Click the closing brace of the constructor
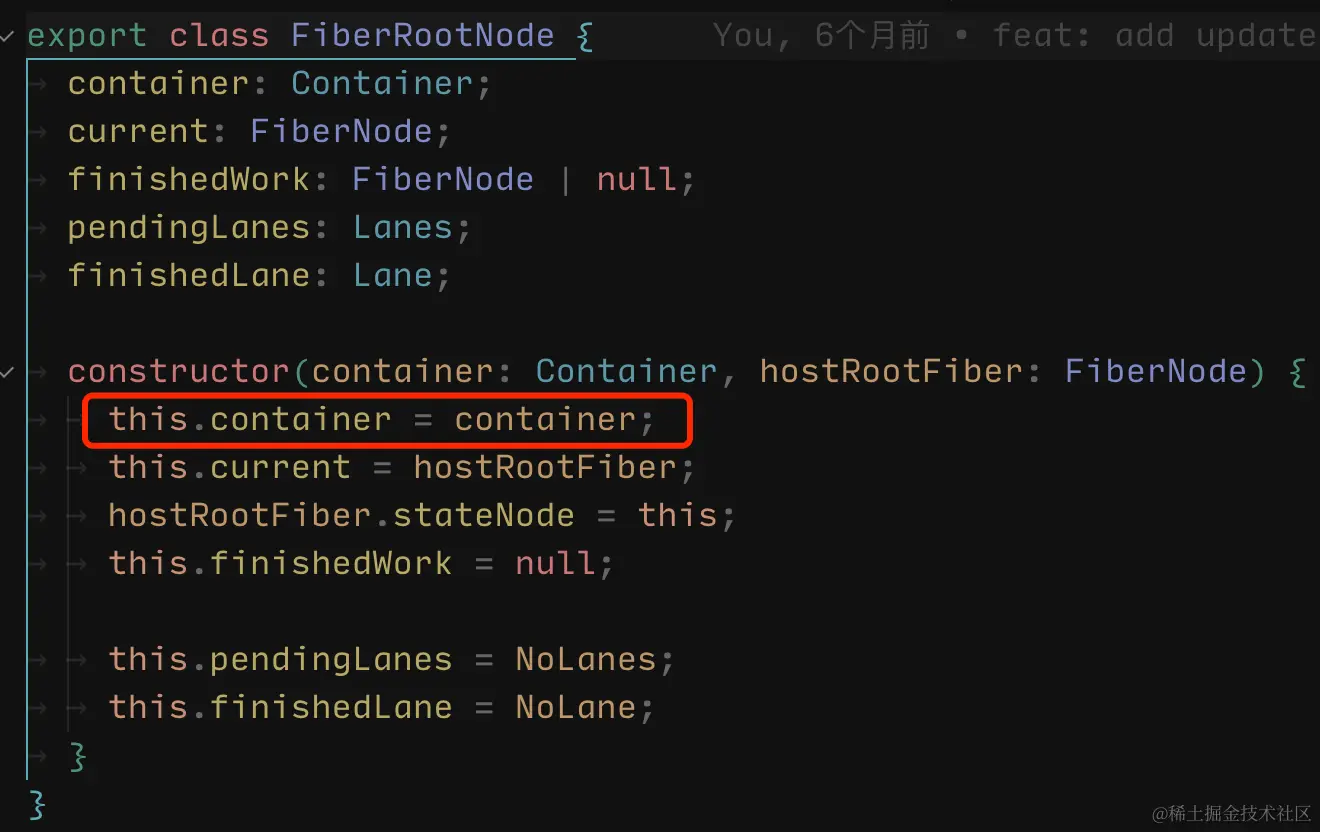 point(78,756)
